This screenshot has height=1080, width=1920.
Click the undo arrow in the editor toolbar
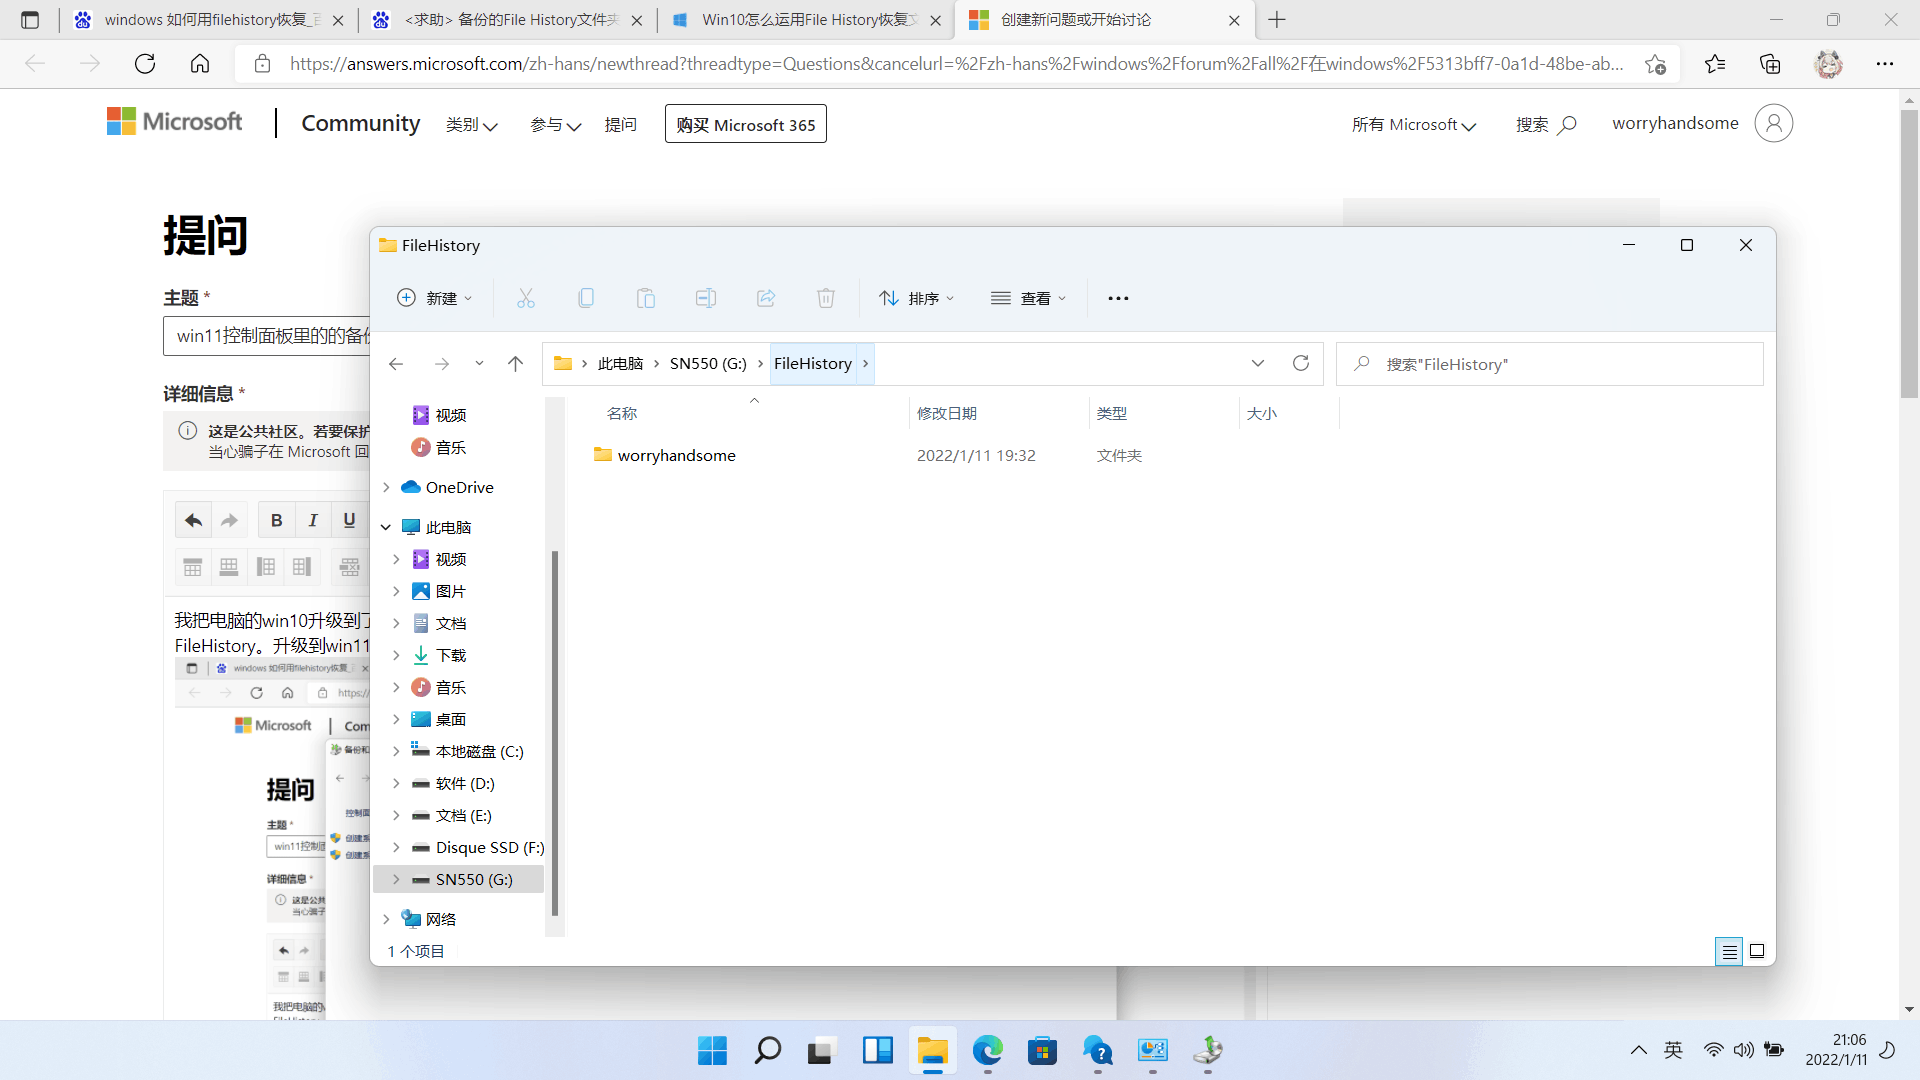193,520
